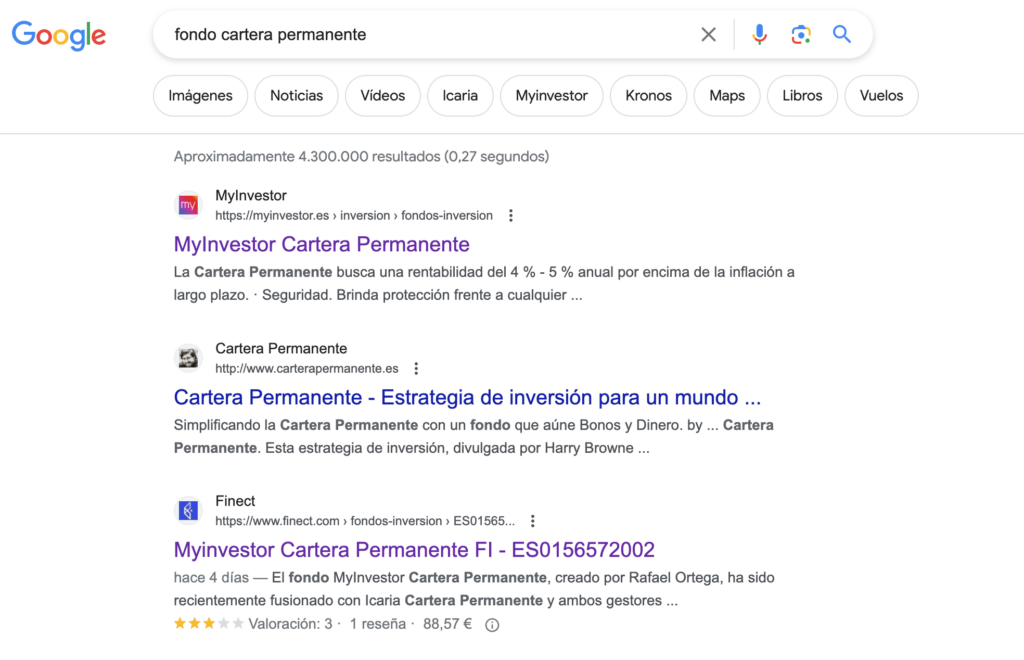The height and width of the screenshot is (660, 1024).
Task: Switch to Vuelos results
Action: click(882, 96)
